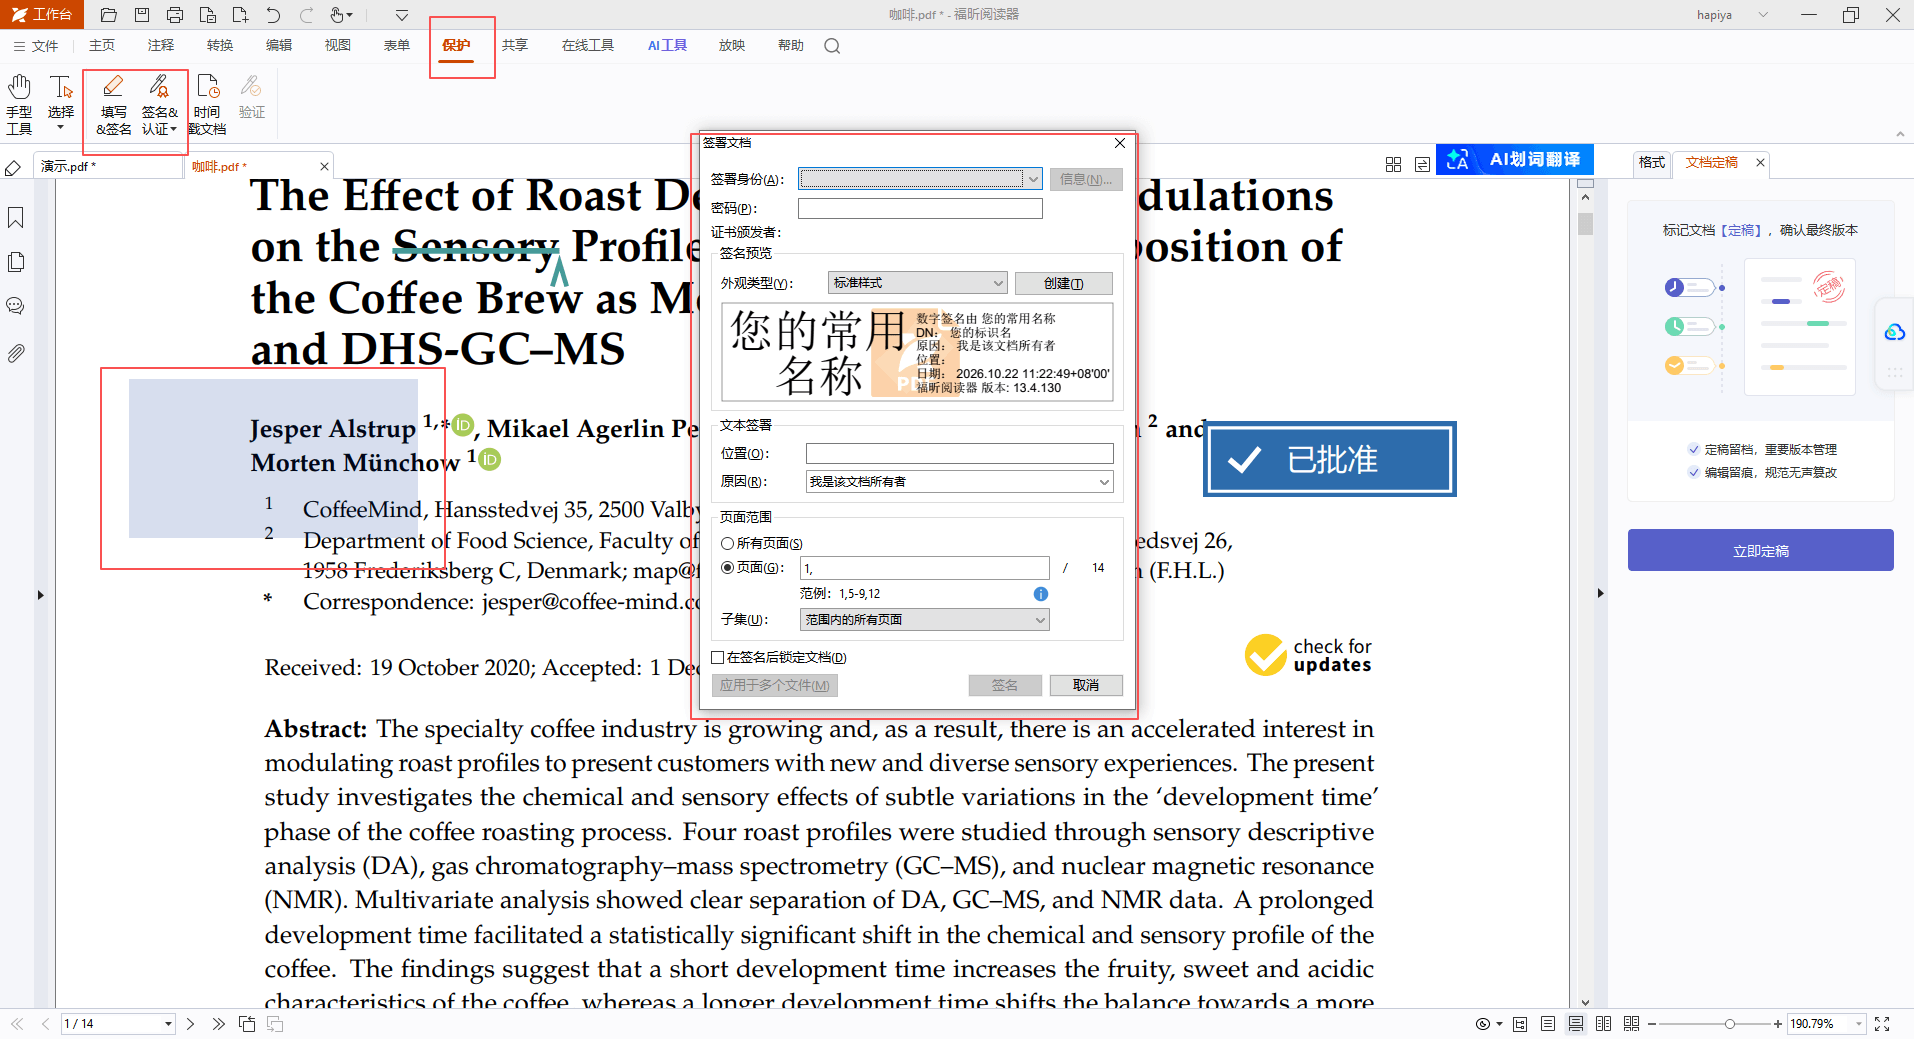Select the Hand tool (手型工具)
The width and height of the screenshot is (1914, 1039).
[x=19, y=104]
